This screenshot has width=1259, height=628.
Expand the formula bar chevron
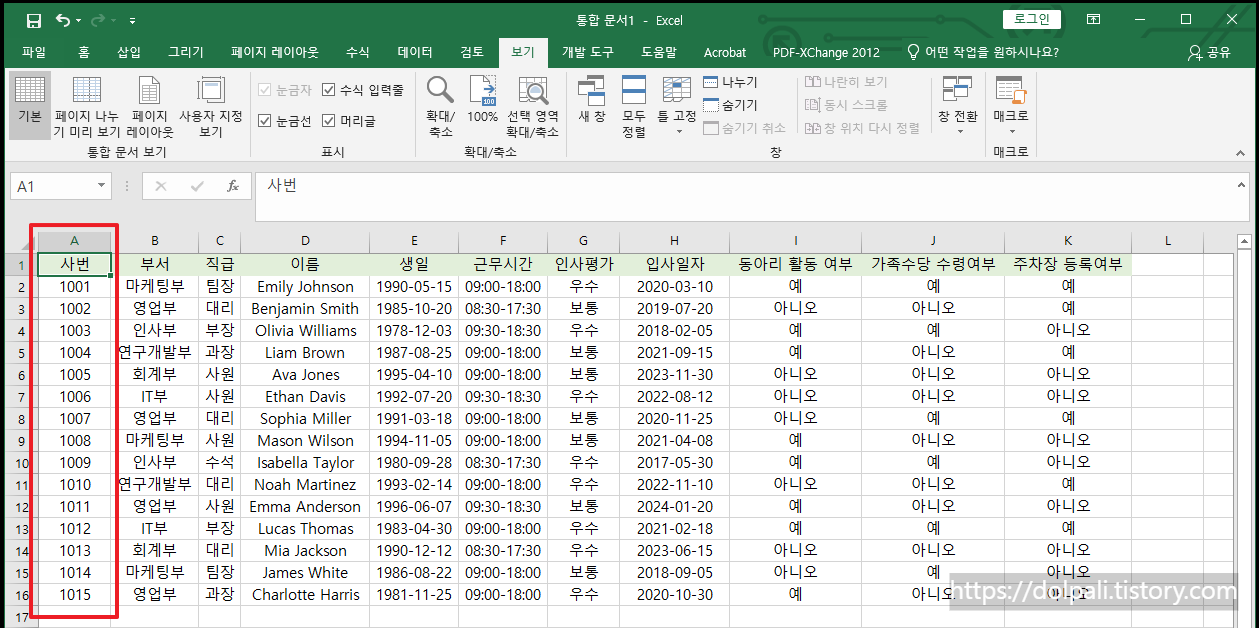1241,187
